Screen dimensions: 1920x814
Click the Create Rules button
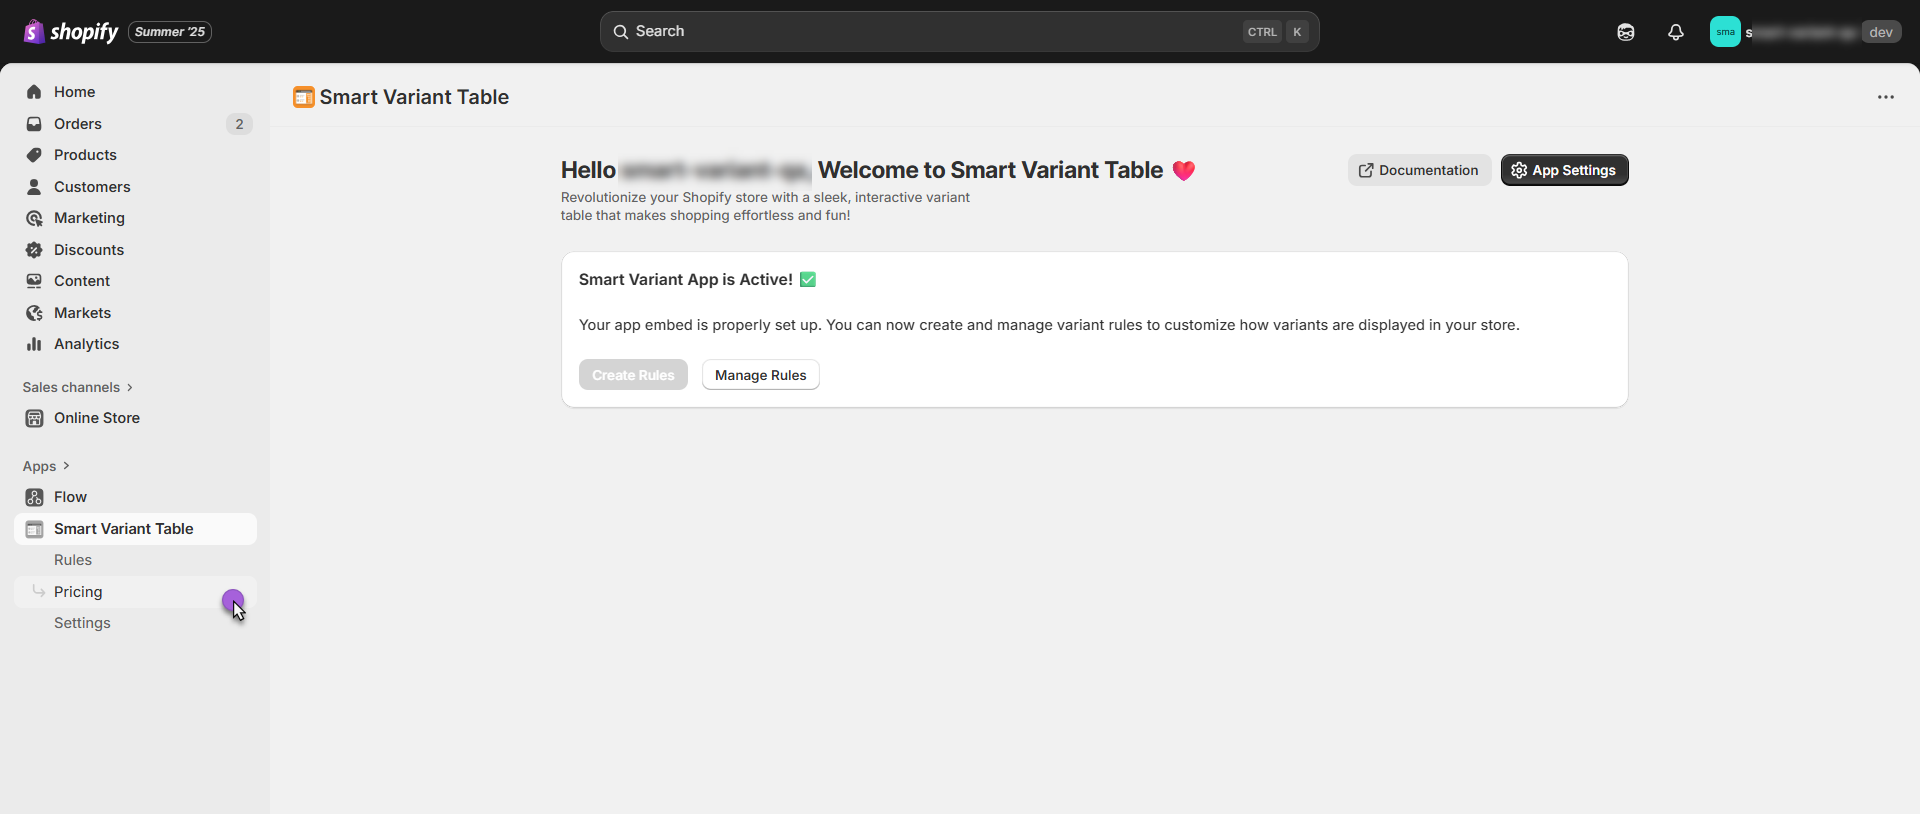point(633,375)
